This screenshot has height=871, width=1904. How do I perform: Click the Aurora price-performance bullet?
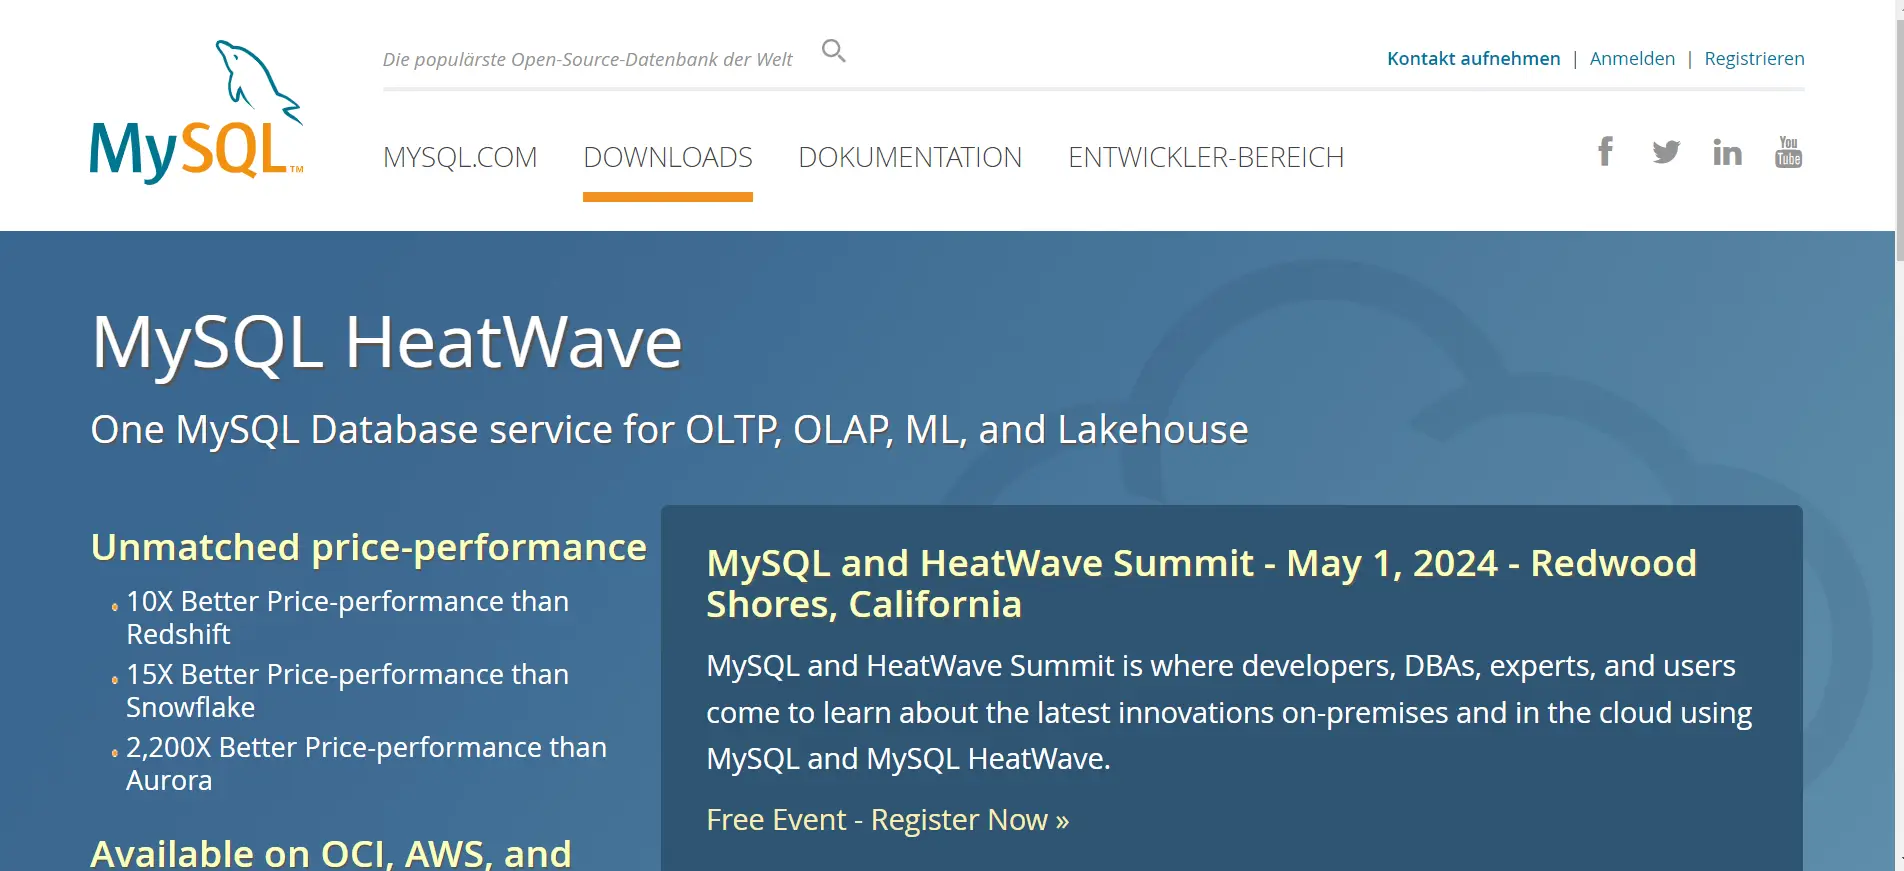[x=366, y=763]
